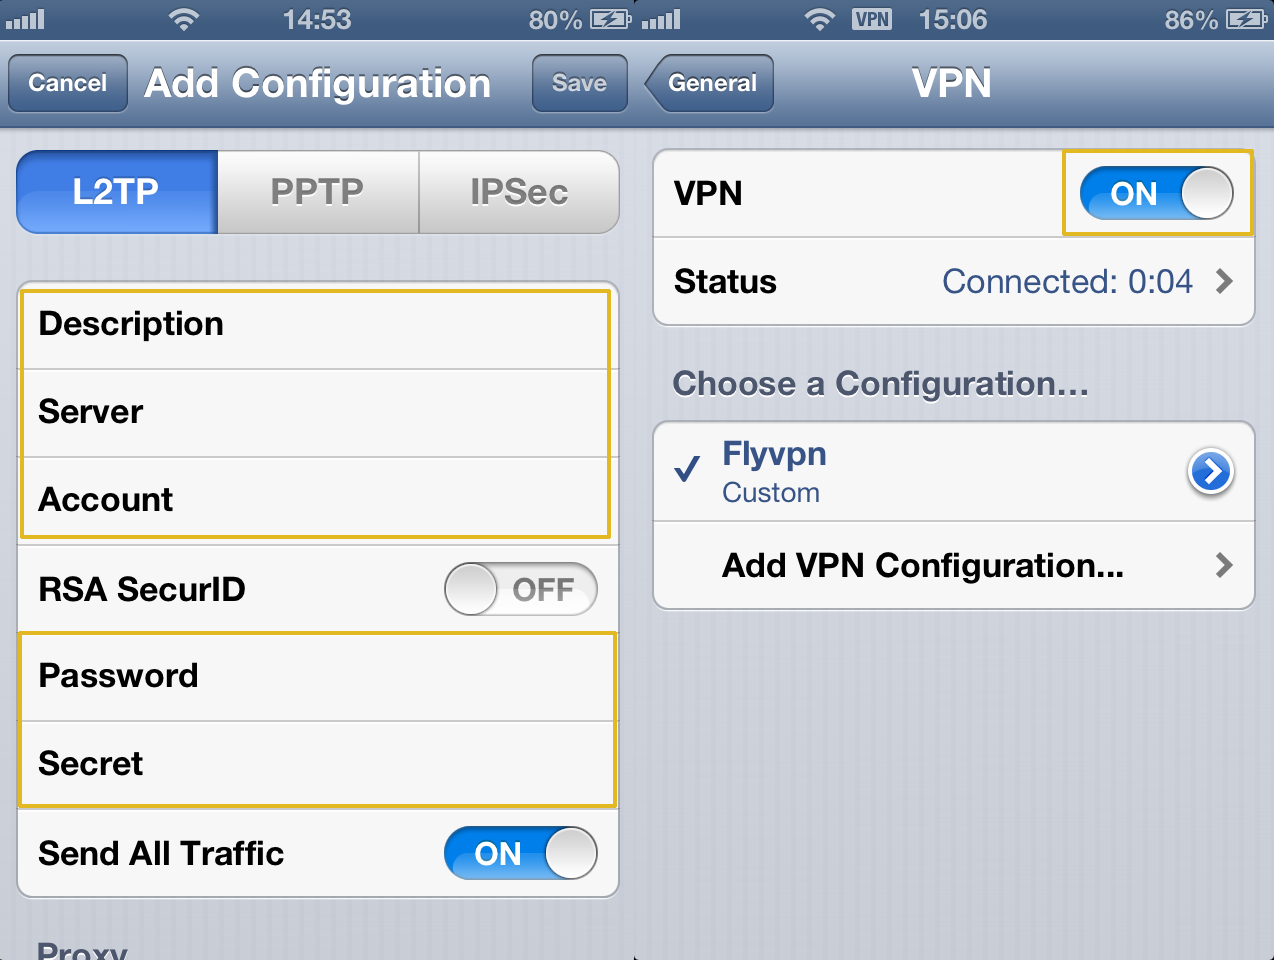Switch to the IPSec tab
Viewport: 1274px width, 960px height.
(519, 192)
